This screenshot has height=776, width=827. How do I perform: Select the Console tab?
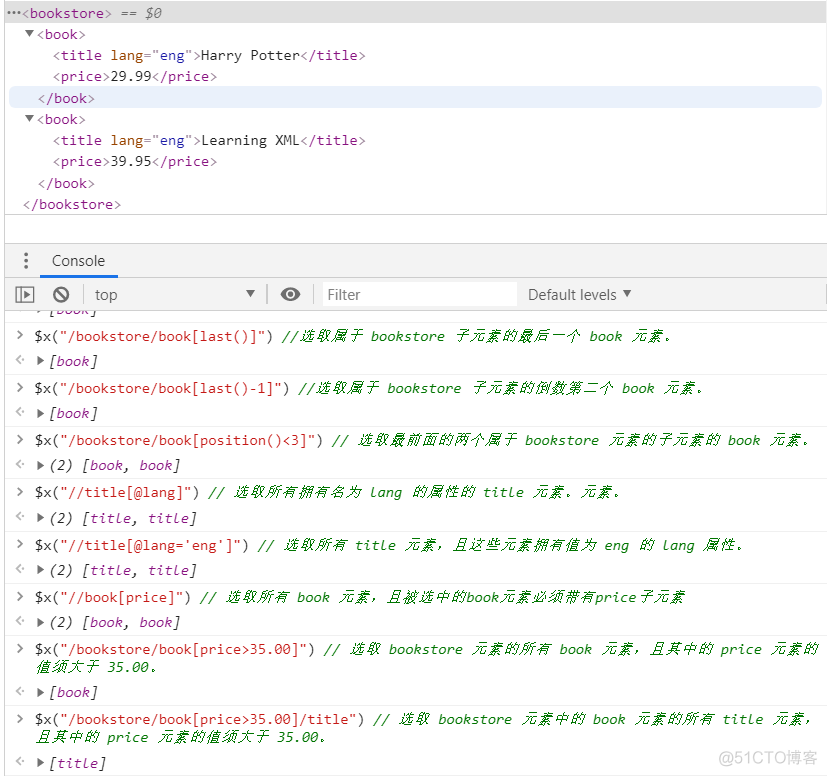tap(79, 261)
